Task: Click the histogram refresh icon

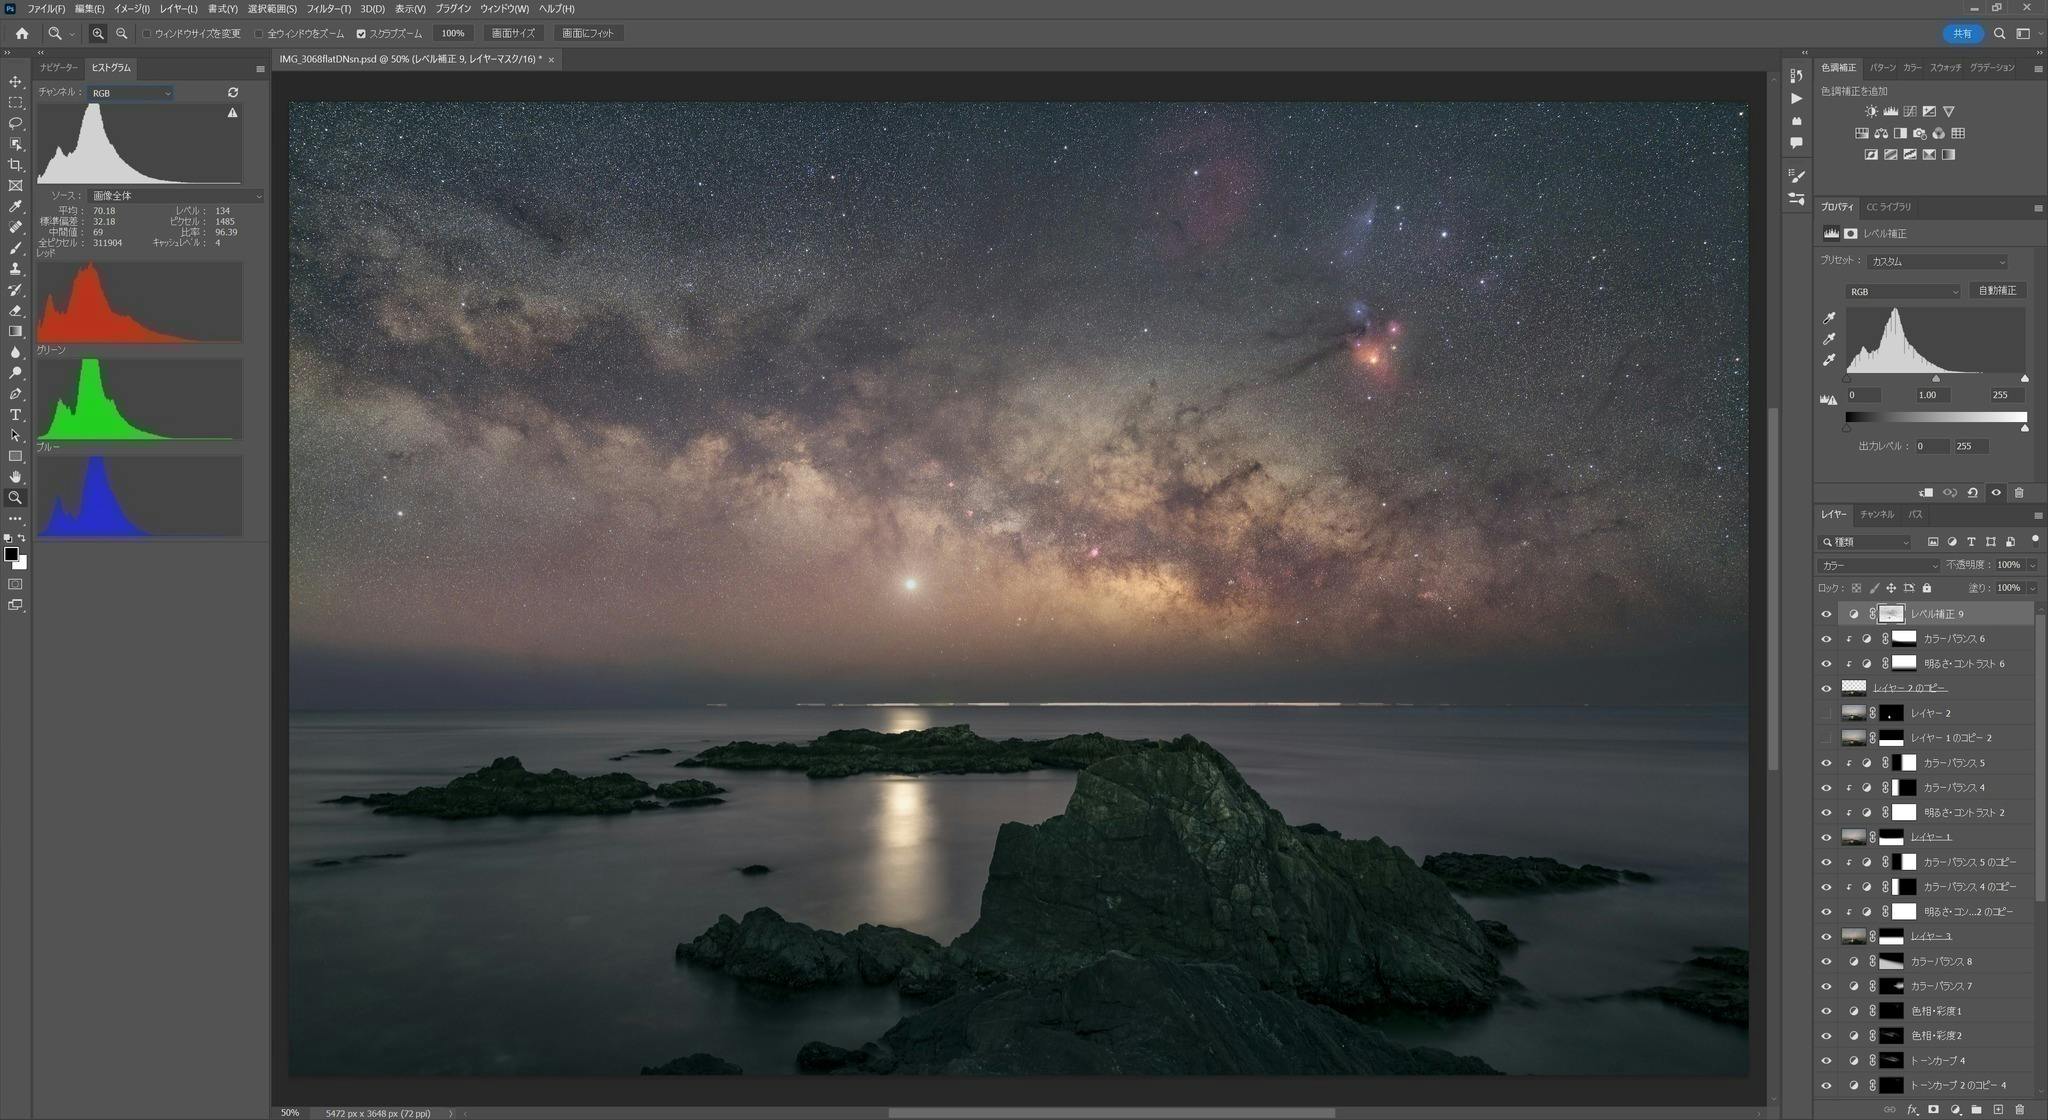Action: [233, 92]
